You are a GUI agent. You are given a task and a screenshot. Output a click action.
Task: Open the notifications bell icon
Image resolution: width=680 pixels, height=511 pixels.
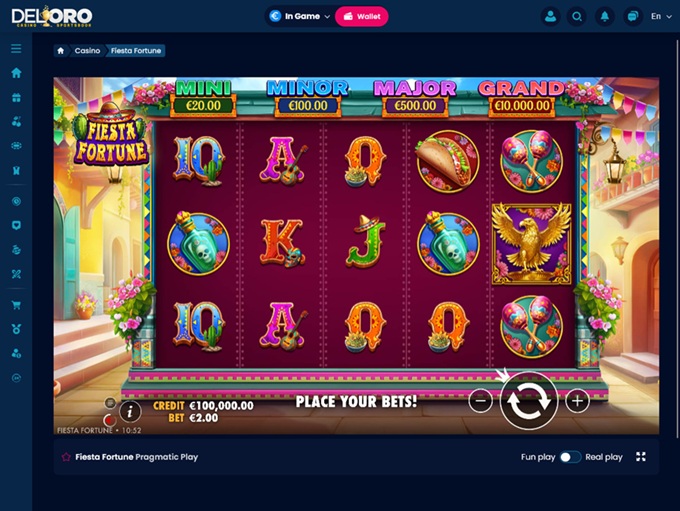[x=605, y=16]
